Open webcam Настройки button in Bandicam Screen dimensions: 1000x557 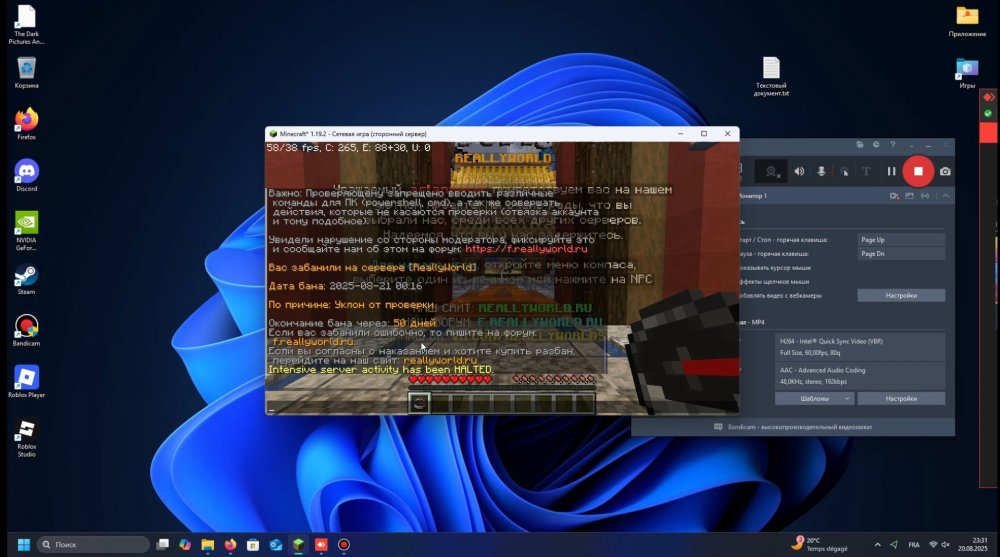pyautogui.click(x=901, y=295)
